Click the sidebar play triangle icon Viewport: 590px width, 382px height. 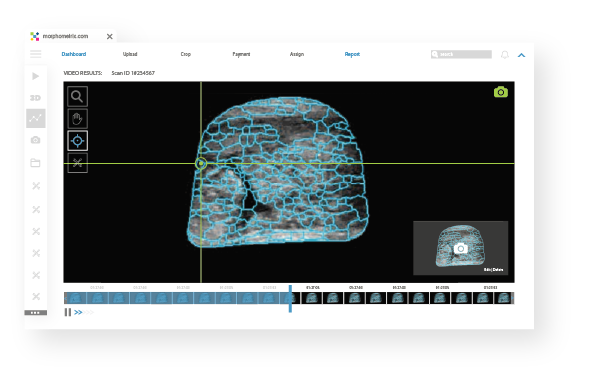[x=35, y=76]
